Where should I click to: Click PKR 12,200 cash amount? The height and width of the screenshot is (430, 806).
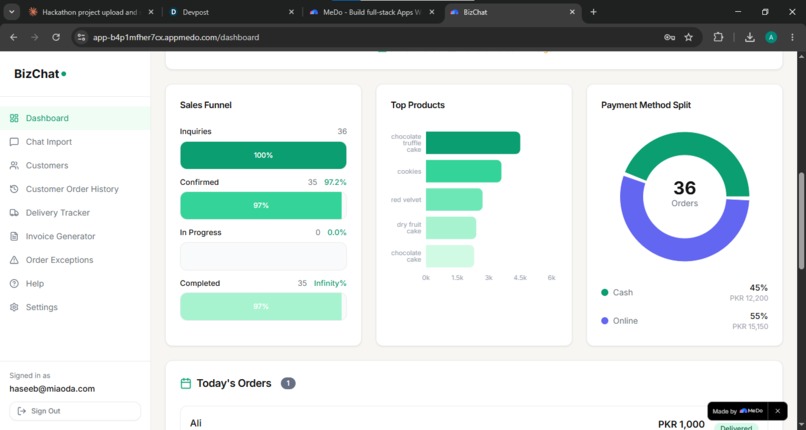[x=749, y=298]
